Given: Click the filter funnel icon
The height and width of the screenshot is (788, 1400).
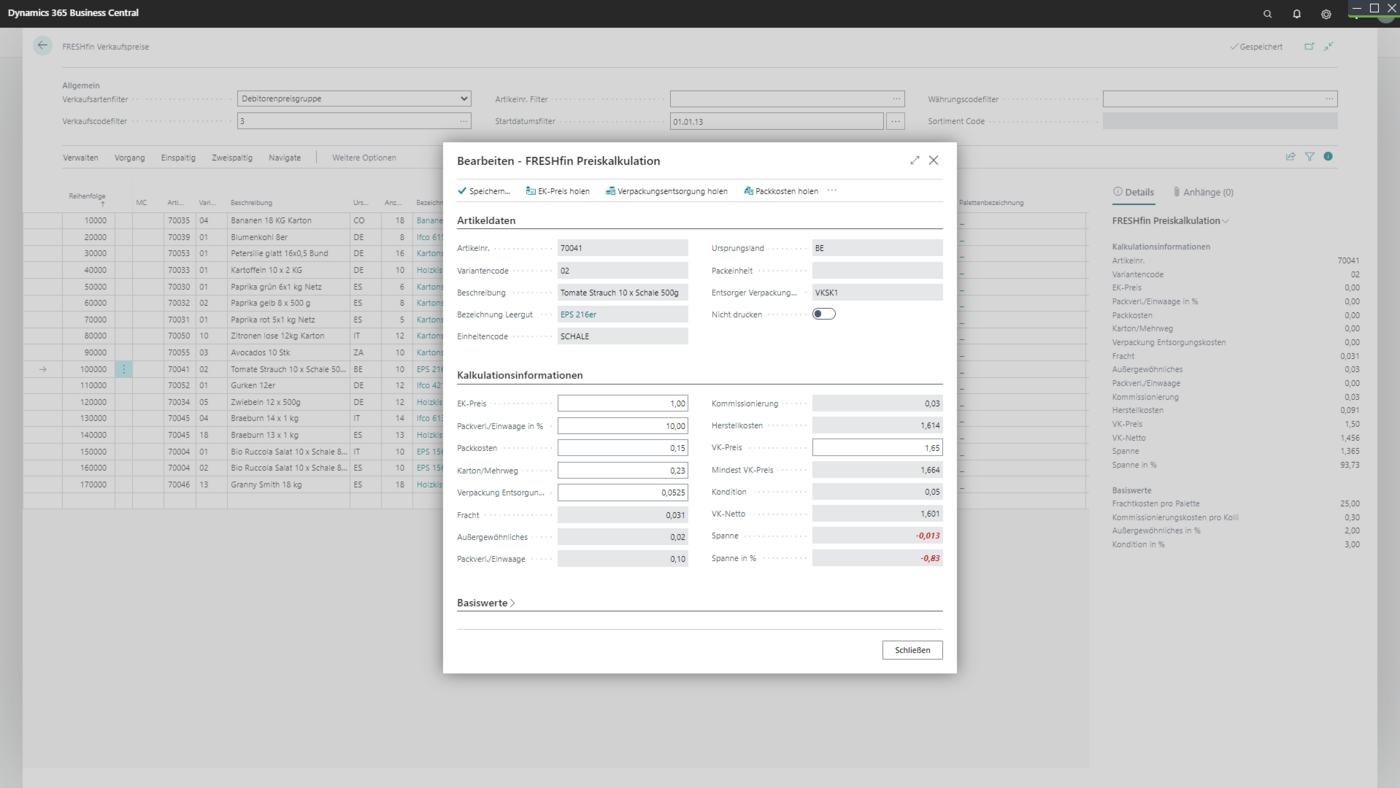Looking at the screenshot, I should (1309, 157).
